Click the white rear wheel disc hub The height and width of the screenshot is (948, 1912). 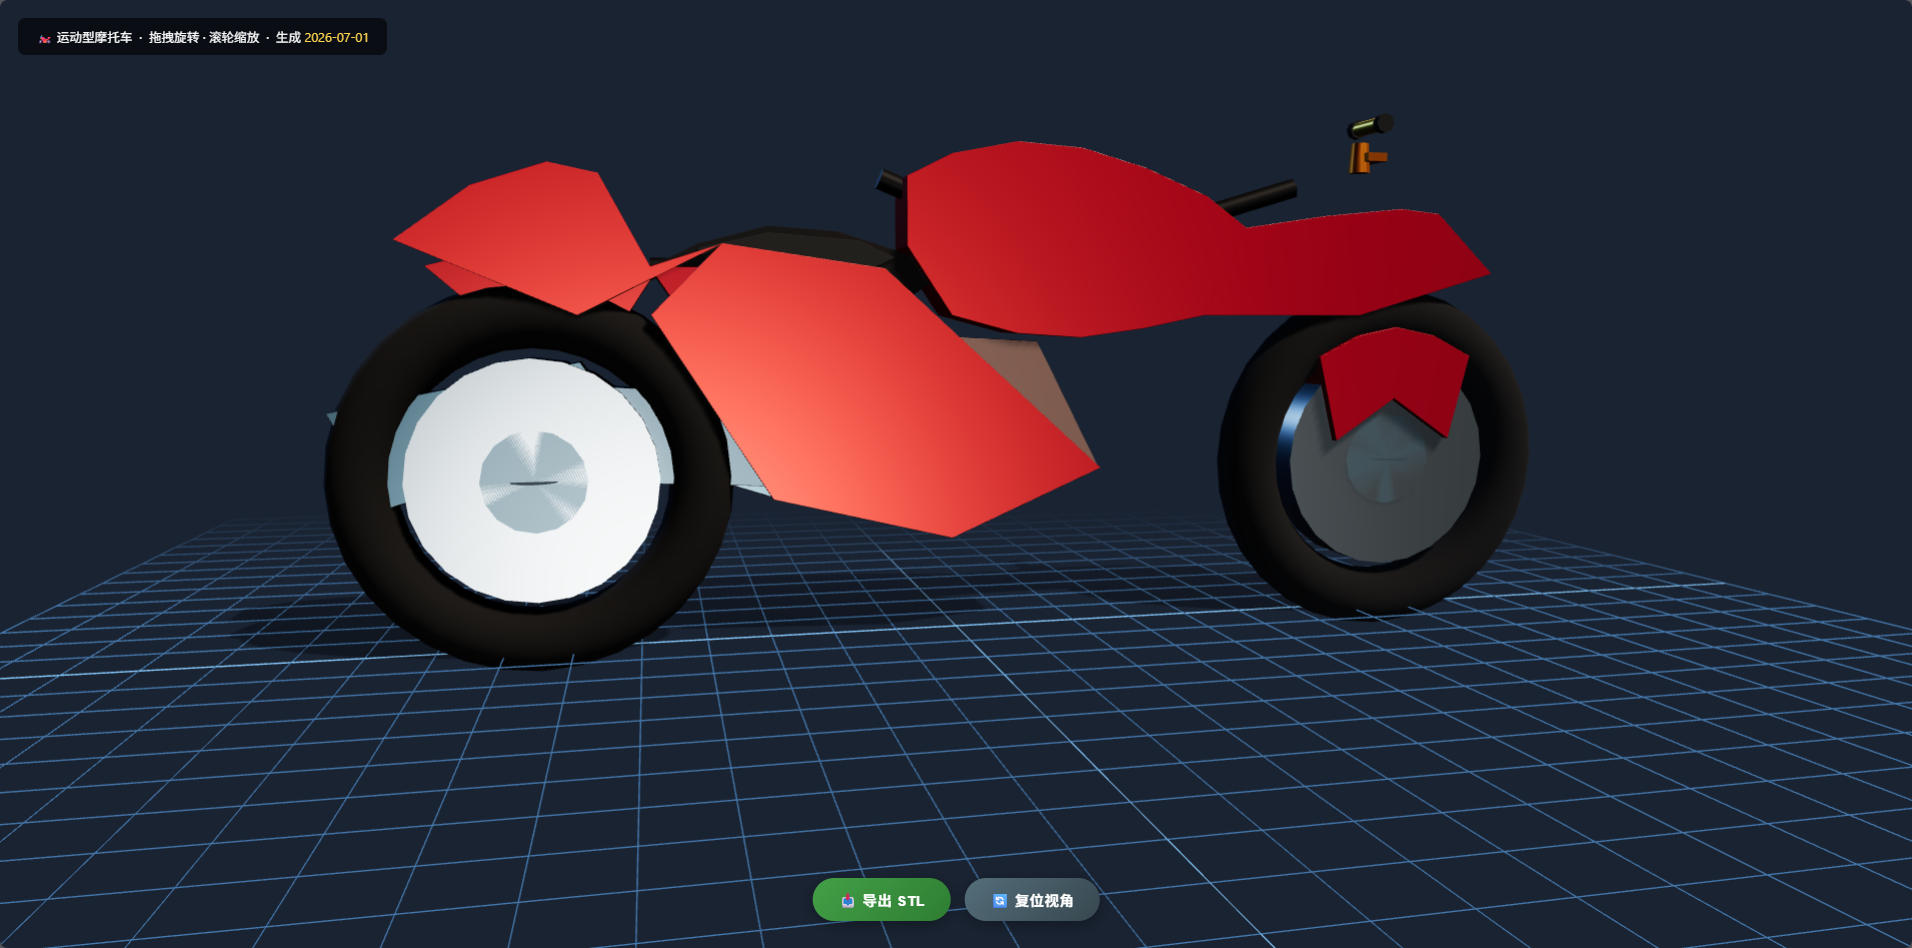(533, 481)
